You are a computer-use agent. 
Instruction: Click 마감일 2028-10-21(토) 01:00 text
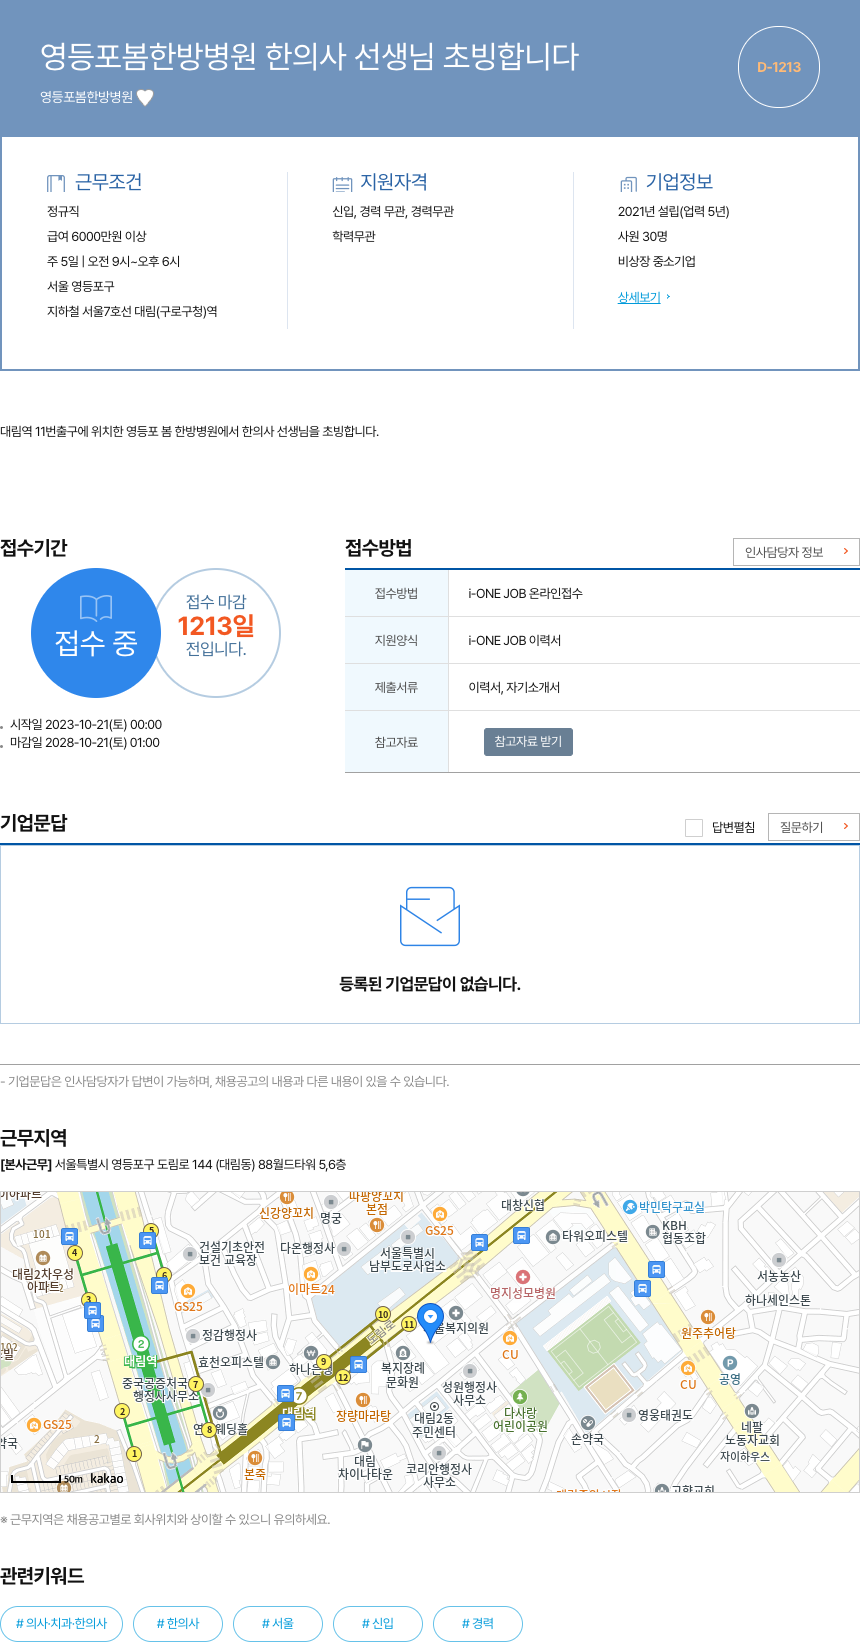click(85, 742)
